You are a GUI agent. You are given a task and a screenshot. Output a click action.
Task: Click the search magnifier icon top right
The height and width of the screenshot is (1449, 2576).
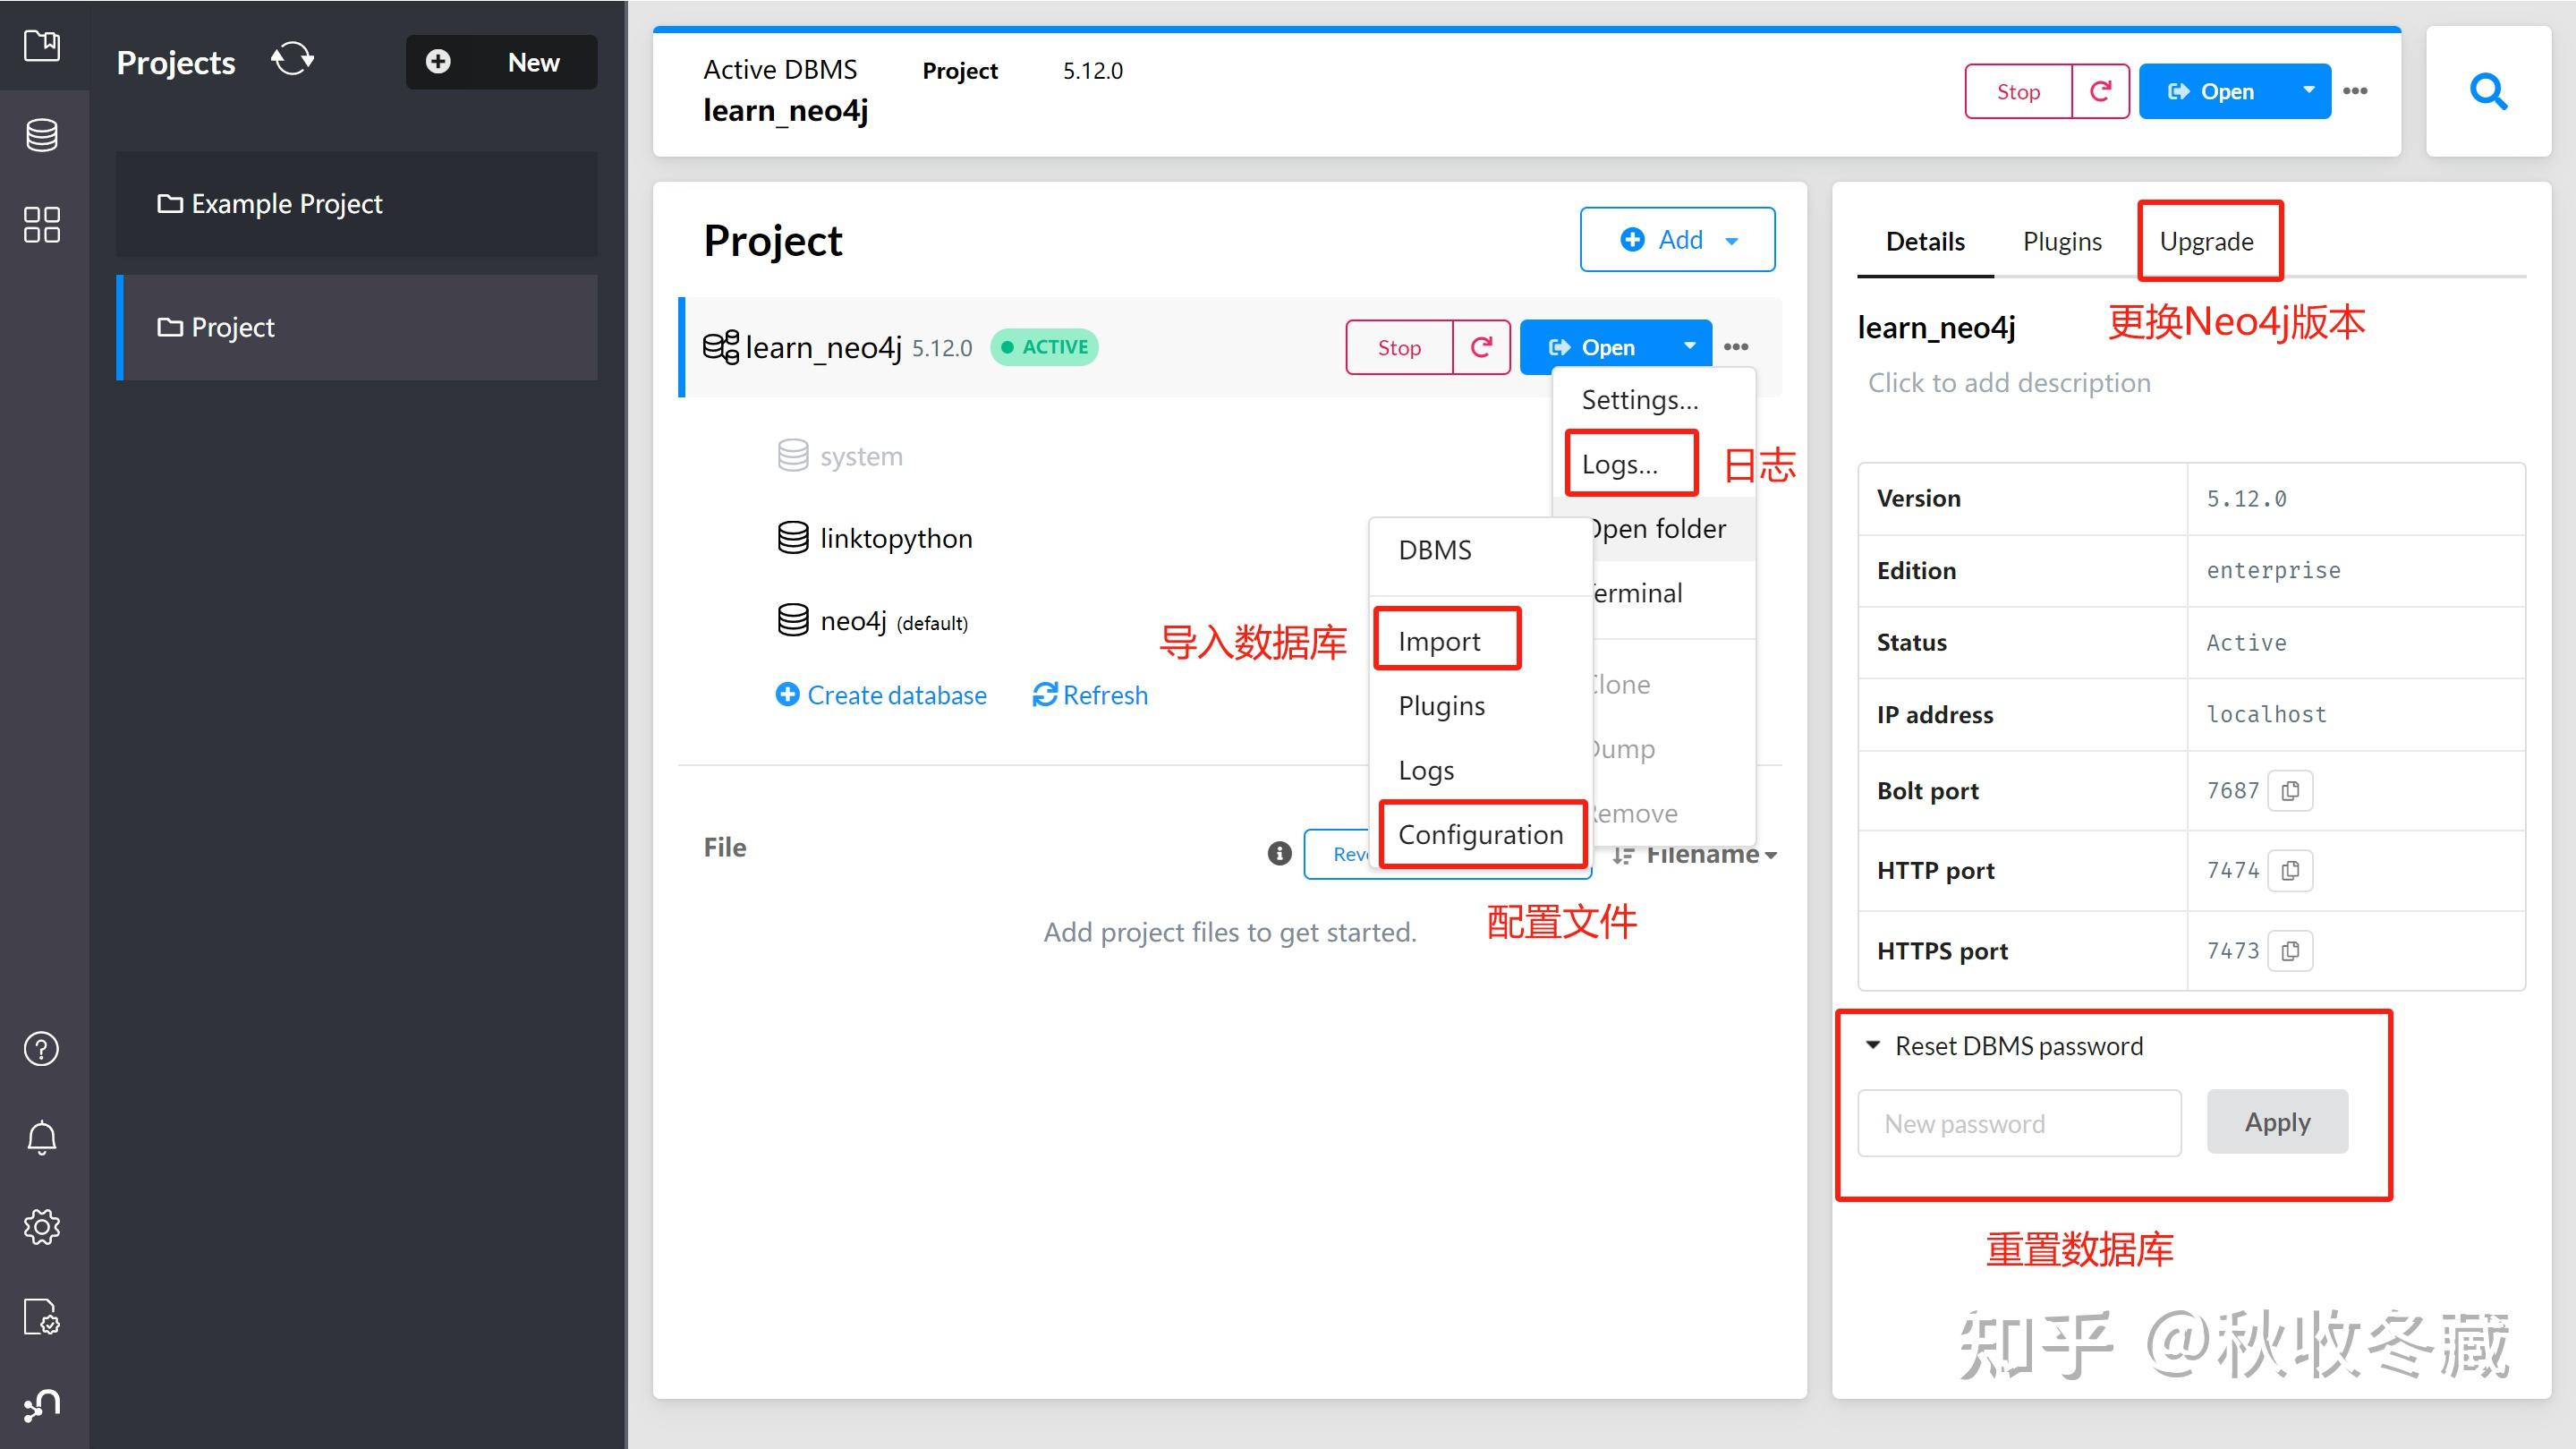click(2488, 91)
